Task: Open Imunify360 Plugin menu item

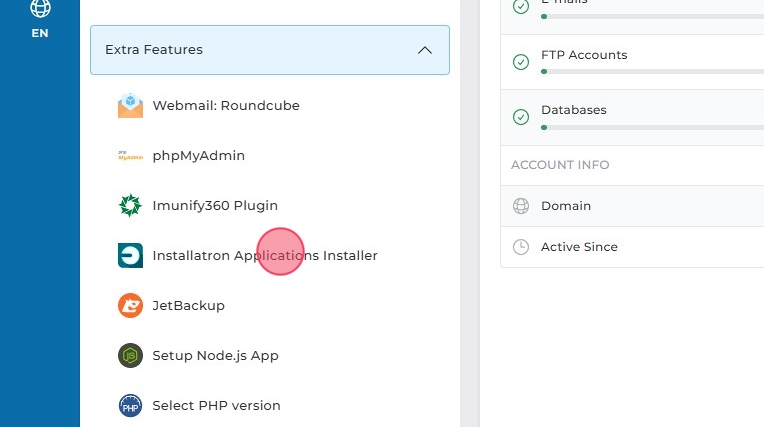Action: pyautogui.click(x=215, y=206)
